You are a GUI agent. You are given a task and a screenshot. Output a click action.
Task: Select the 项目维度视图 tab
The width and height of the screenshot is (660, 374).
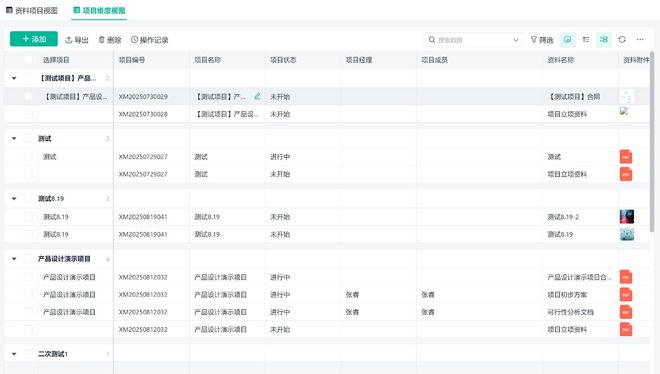pos(99,11)
